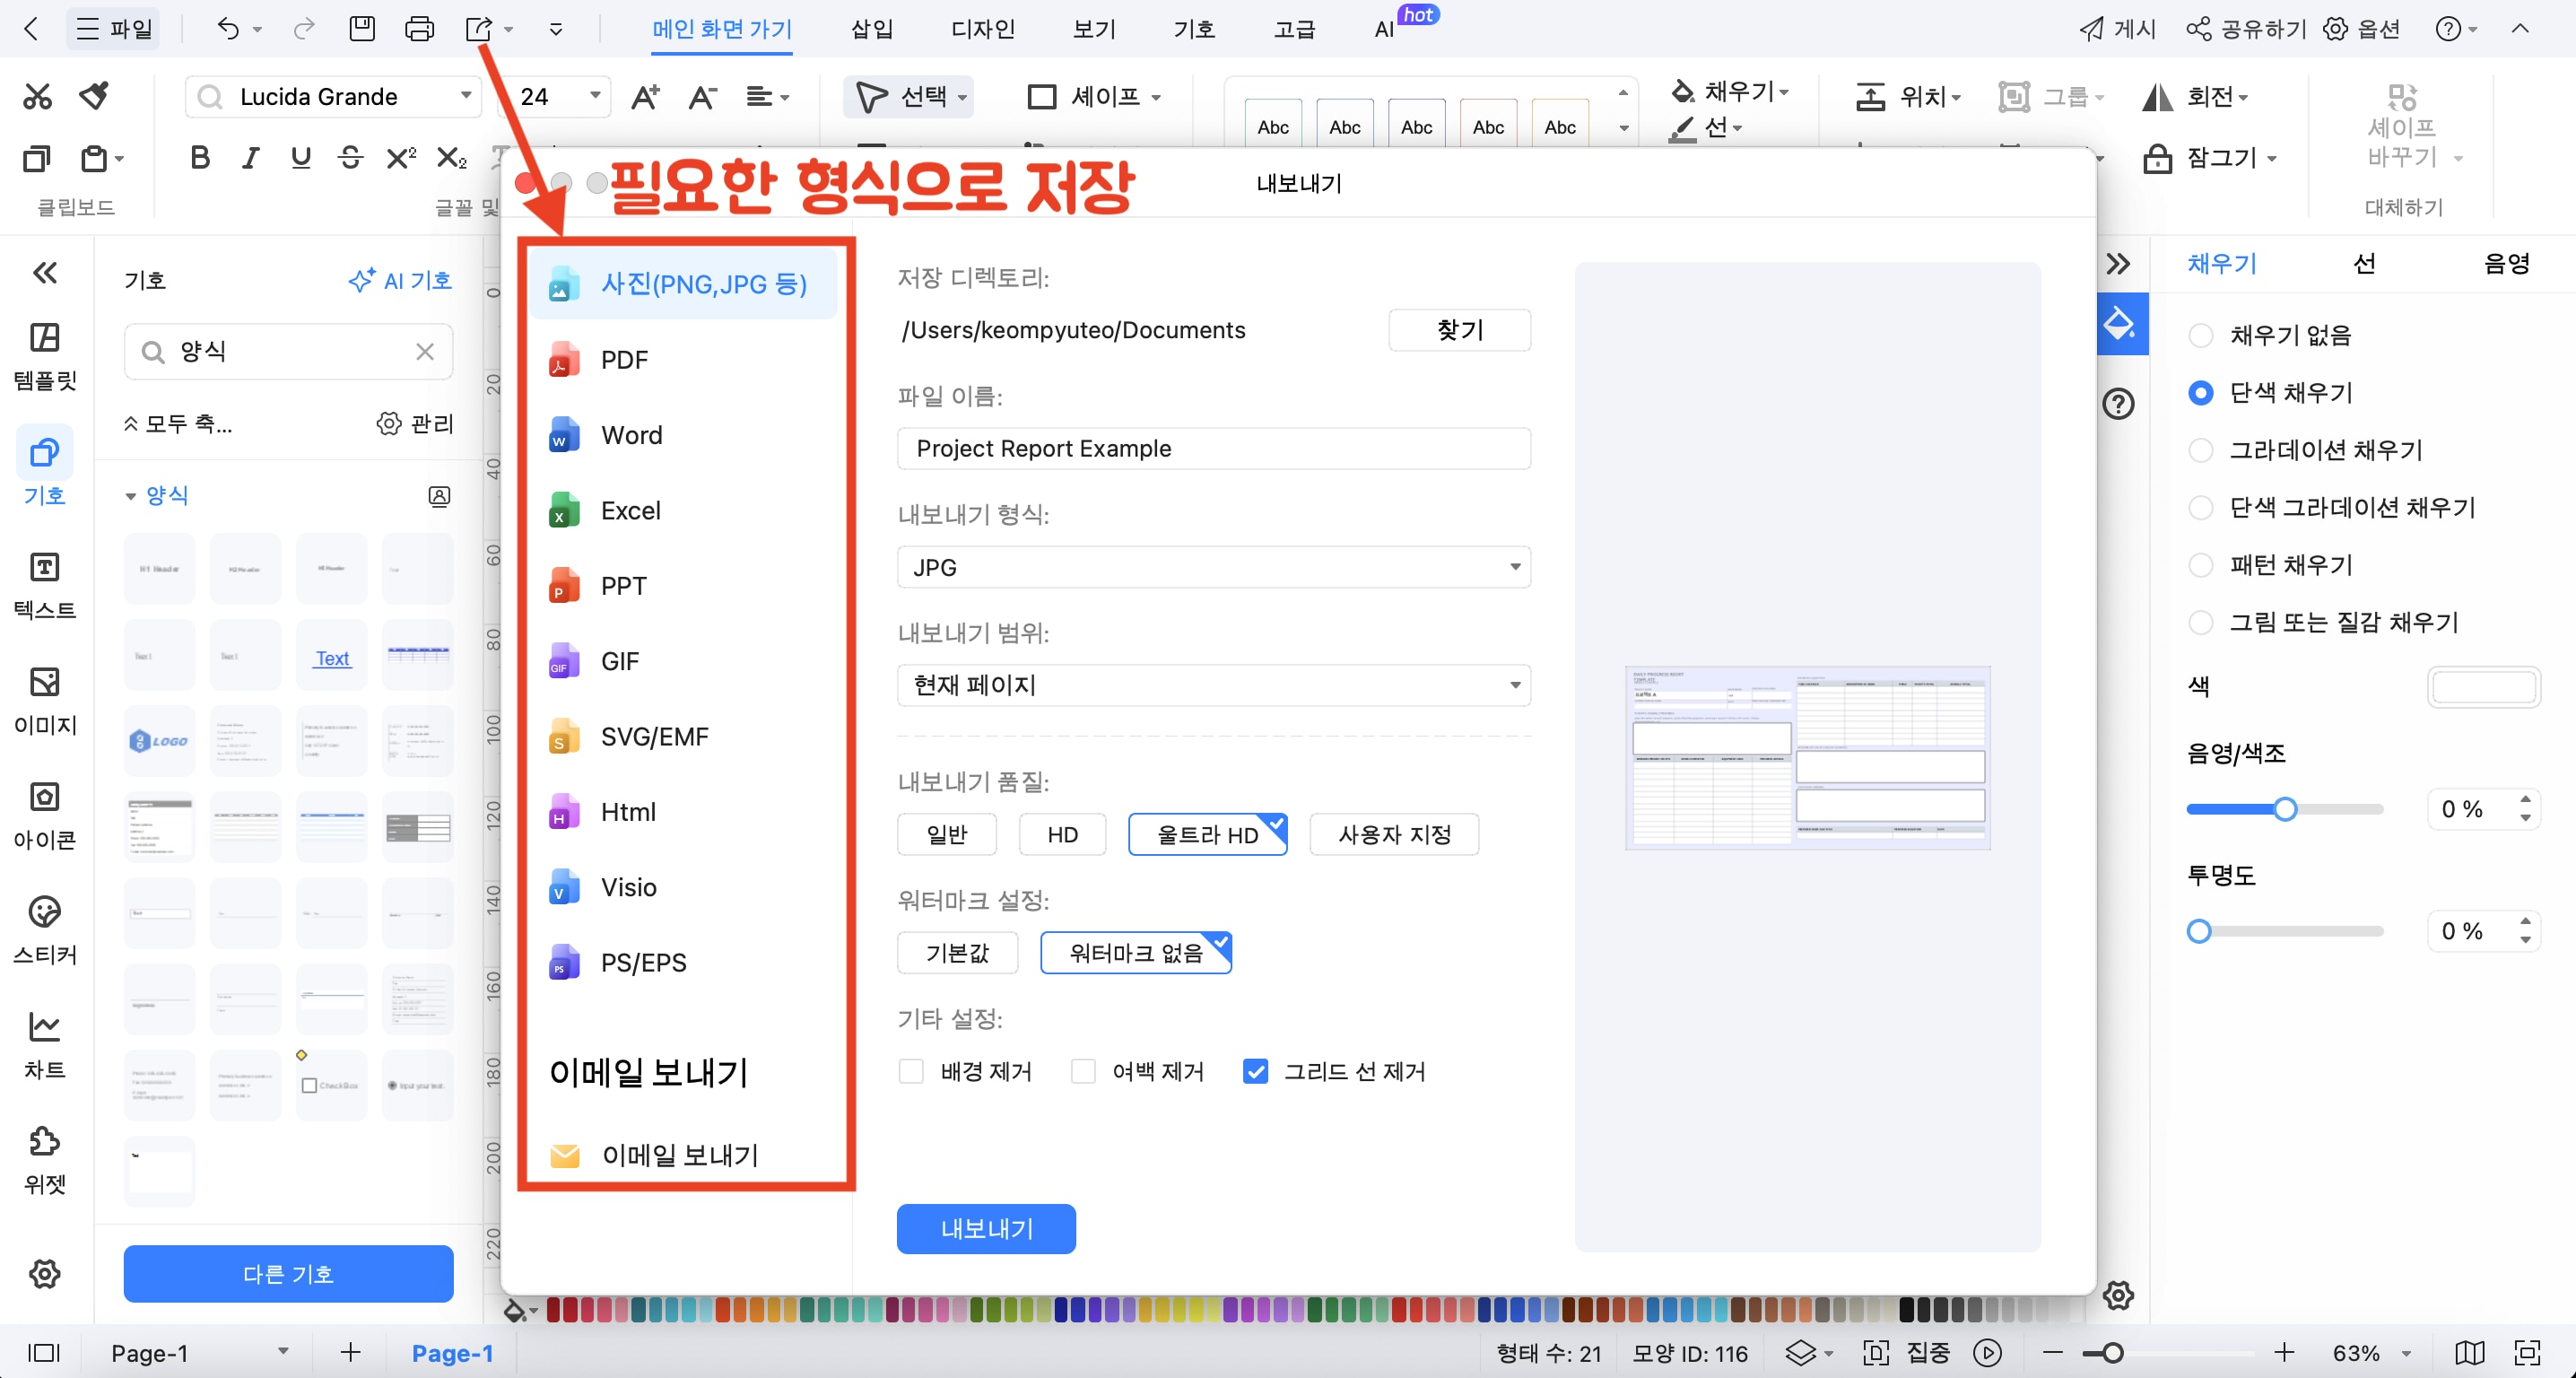Select PDF export format
This screenshot has width=2576, height=1378.
click(624, 359)
